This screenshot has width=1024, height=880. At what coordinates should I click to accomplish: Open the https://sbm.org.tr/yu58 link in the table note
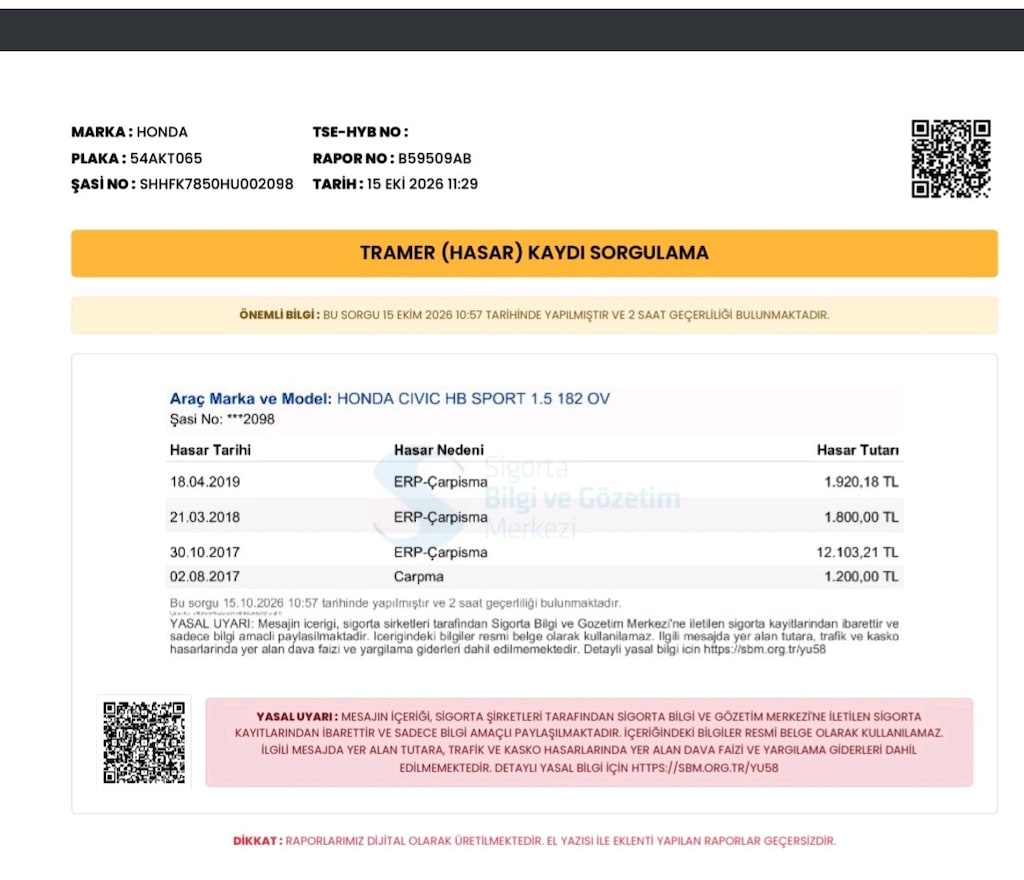coord(765,650)
